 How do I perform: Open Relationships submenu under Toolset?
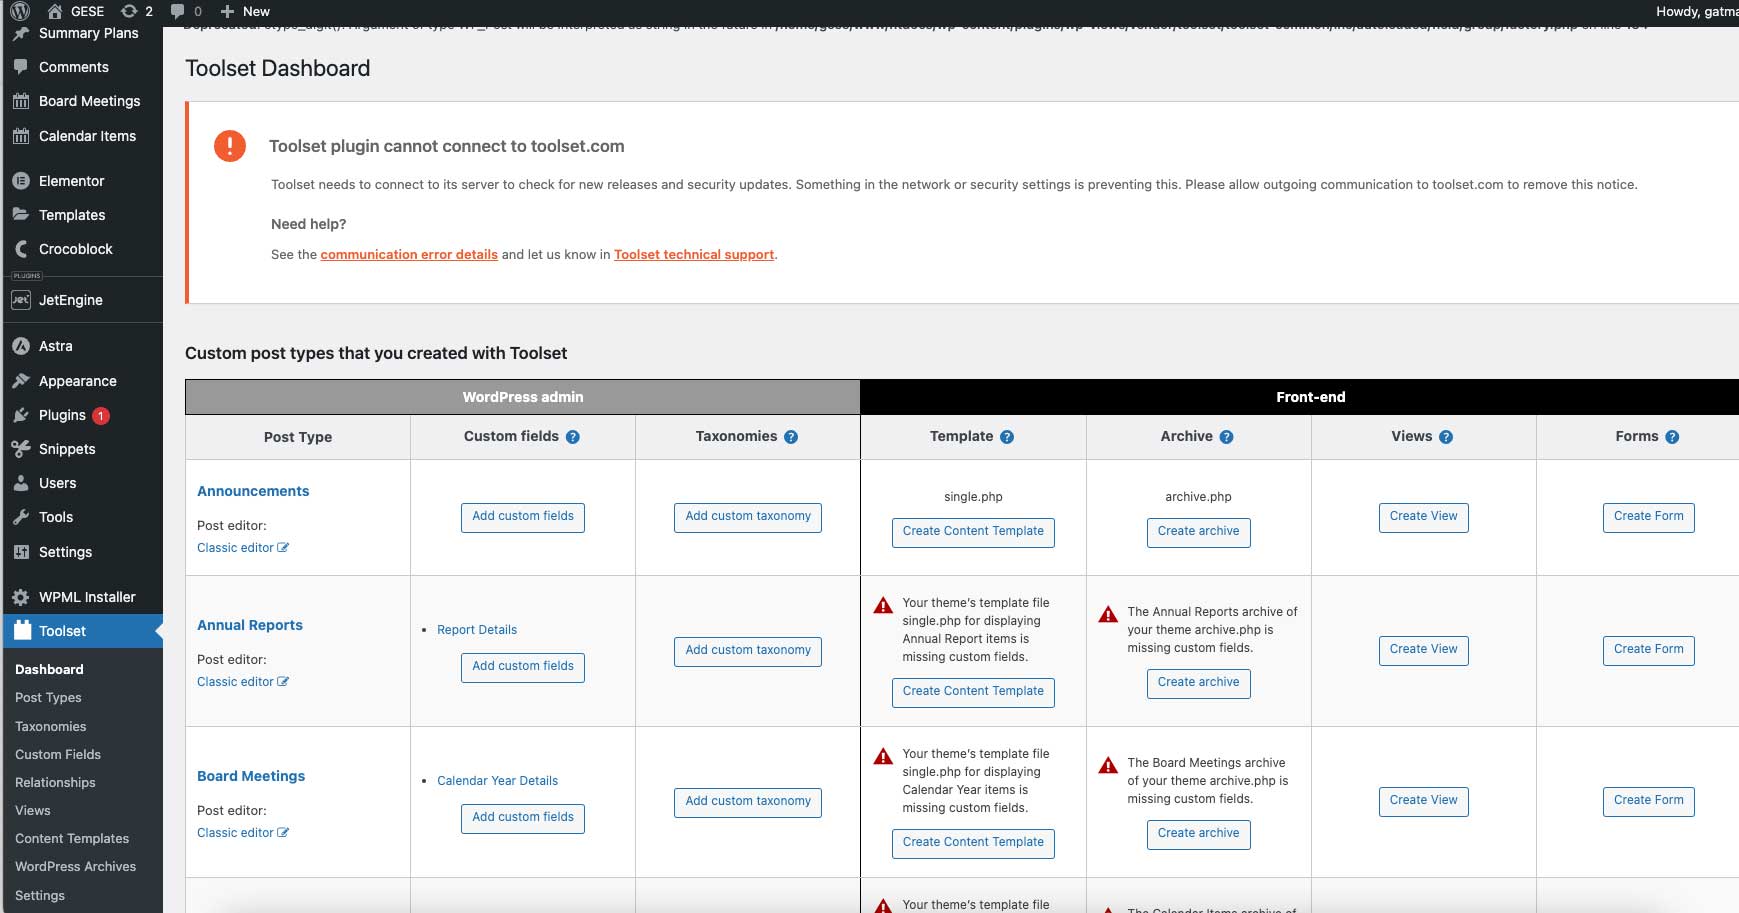pyautogui.click(x=55, y=783)
